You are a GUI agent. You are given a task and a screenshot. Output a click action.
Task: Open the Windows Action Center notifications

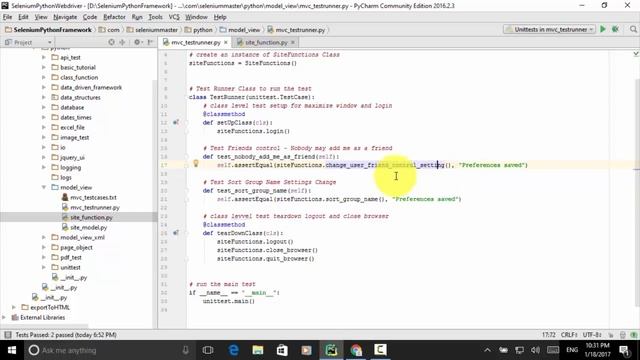tap(624, 350)
